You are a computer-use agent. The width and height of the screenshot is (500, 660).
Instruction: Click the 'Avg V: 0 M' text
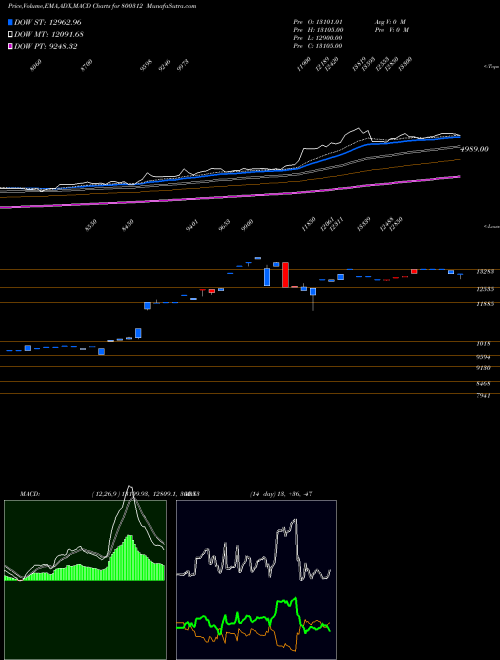tap(391, 21)
